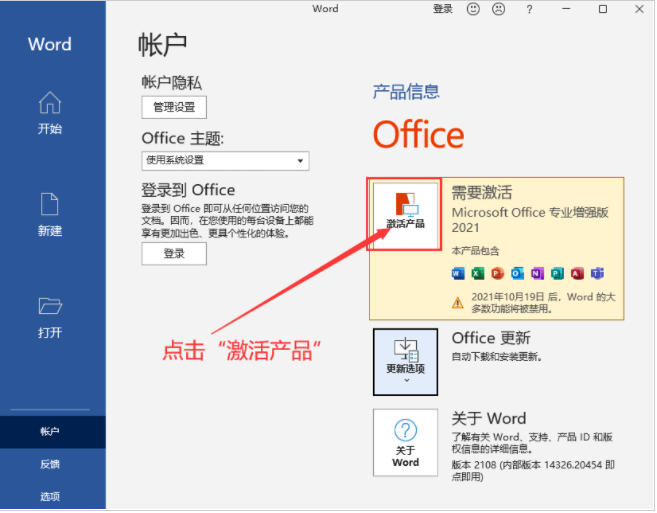Click the 关于 Word (About Word) button

click(x=405, y=441)
